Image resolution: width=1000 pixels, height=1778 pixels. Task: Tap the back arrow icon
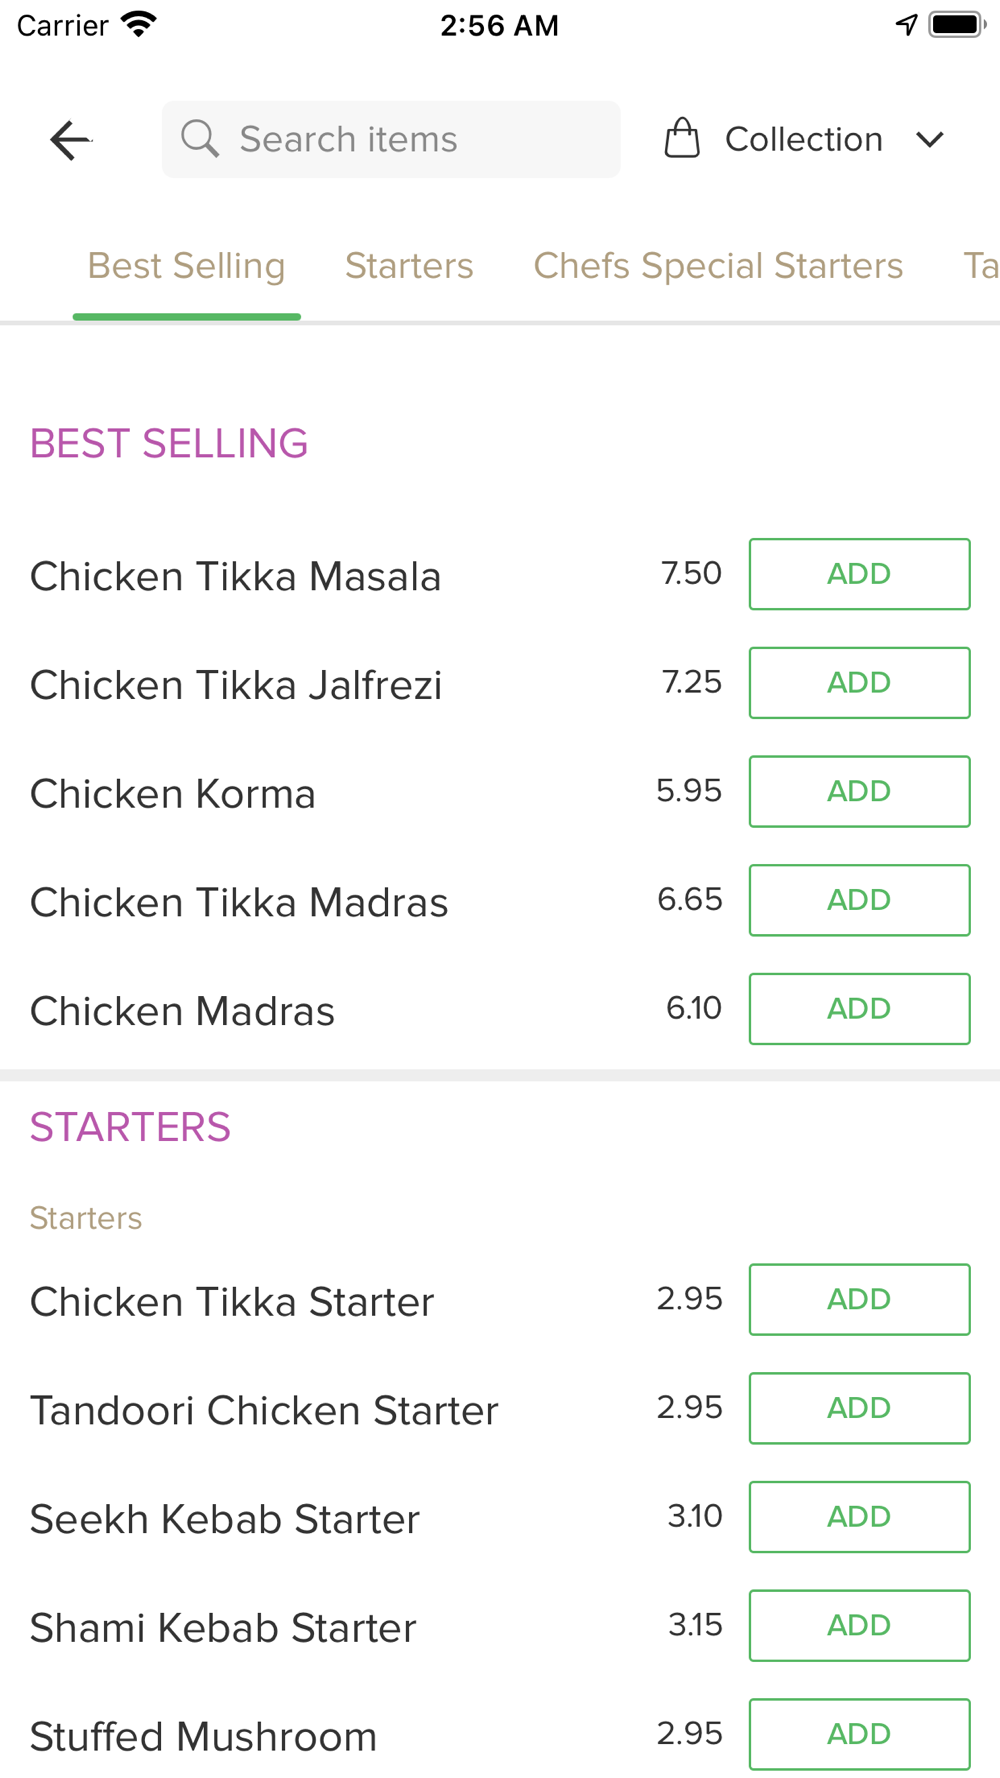(x=70, y=140)
